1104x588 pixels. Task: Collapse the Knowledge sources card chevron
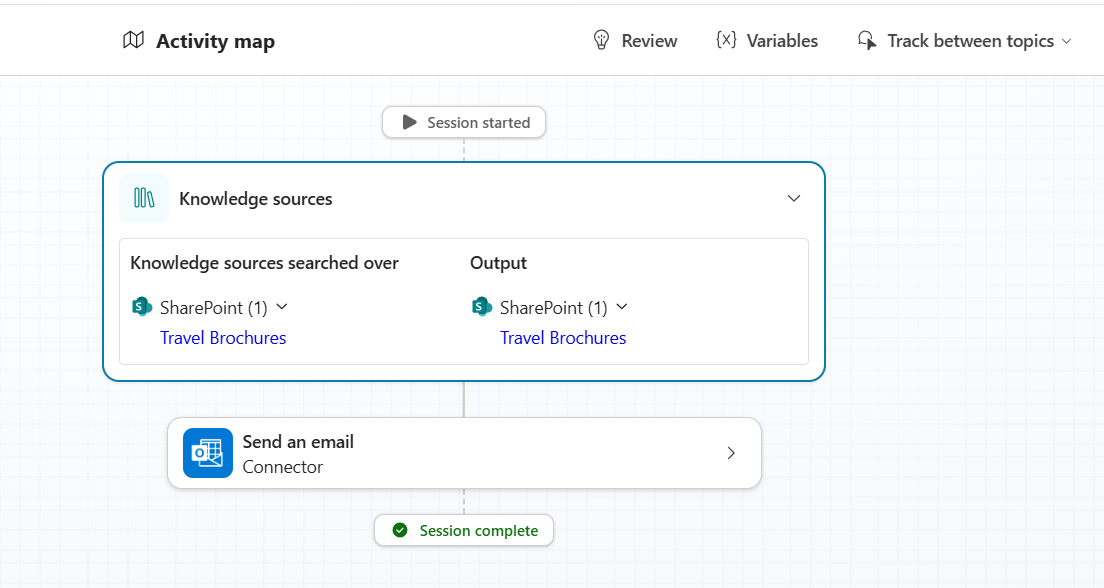[794, 198]
